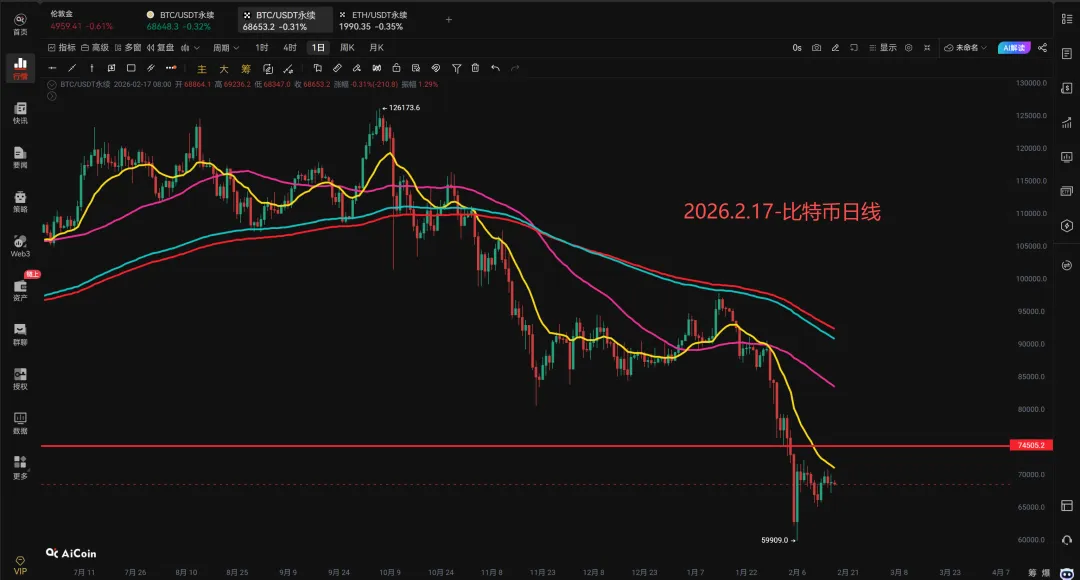The height and width of the screenshot is (580, 1080).
Task: Open the 群聊 group chat sidebar icon
Action: click(20, 334)
